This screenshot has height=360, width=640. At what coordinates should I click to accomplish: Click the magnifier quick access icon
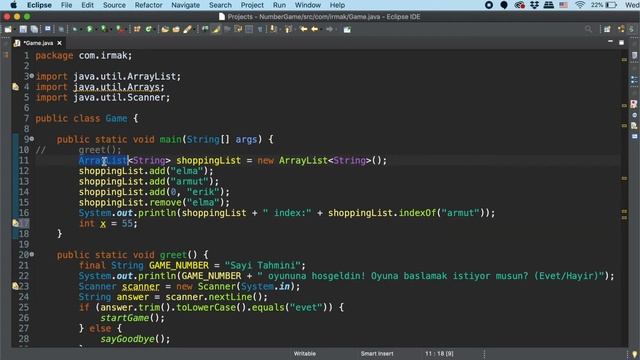[588, 29]
